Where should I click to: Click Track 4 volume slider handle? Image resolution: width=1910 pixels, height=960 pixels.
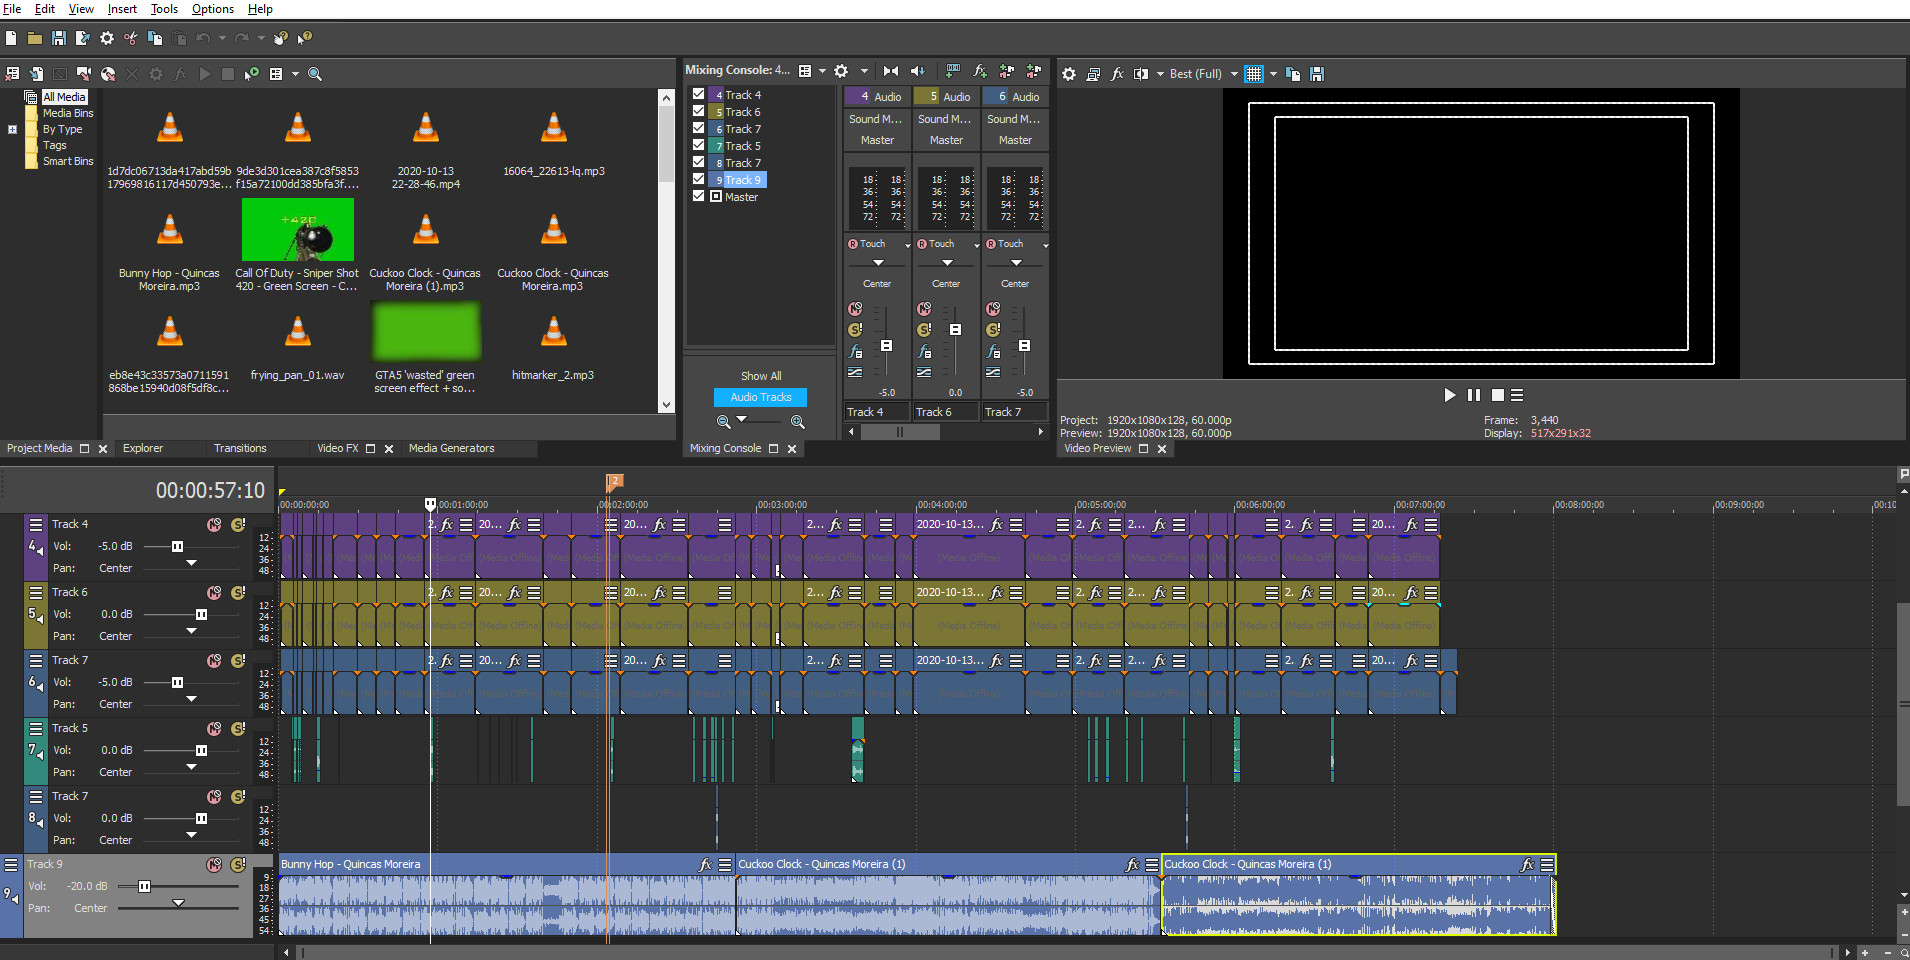pyautogui.click(x=177, y=547)
